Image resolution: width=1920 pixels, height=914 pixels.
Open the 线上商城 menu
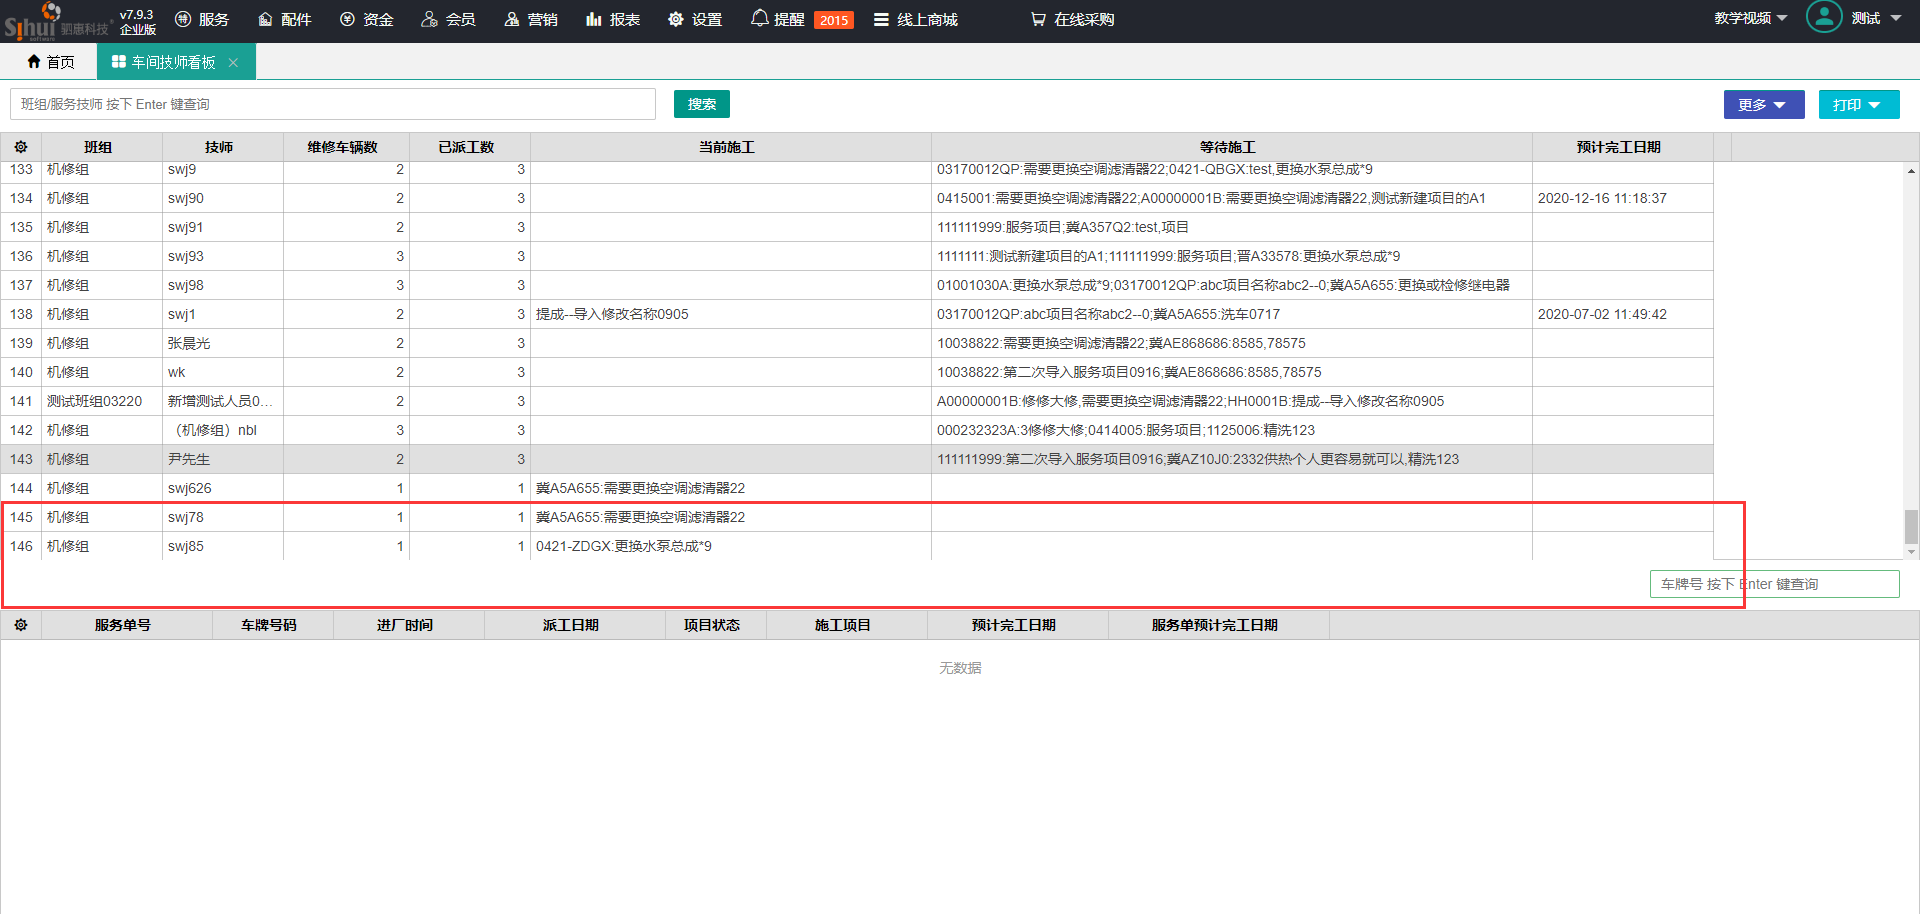click(x=915, y=20)
